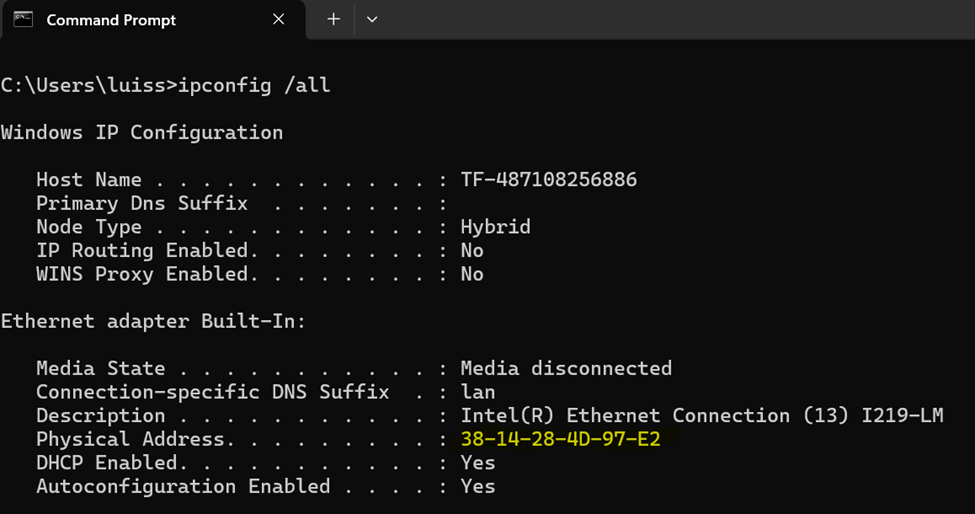Close the Command Prompt tab

[279, 19]
